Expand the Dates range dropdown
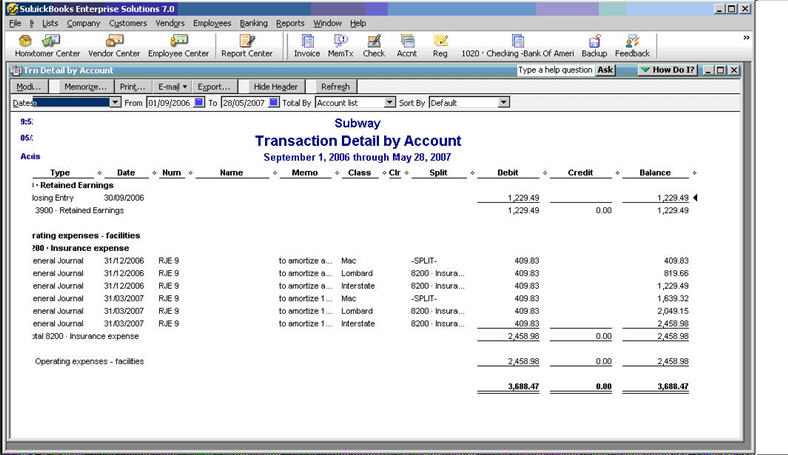Viewport: 788px width, 455px height. (x=115, y=102)
